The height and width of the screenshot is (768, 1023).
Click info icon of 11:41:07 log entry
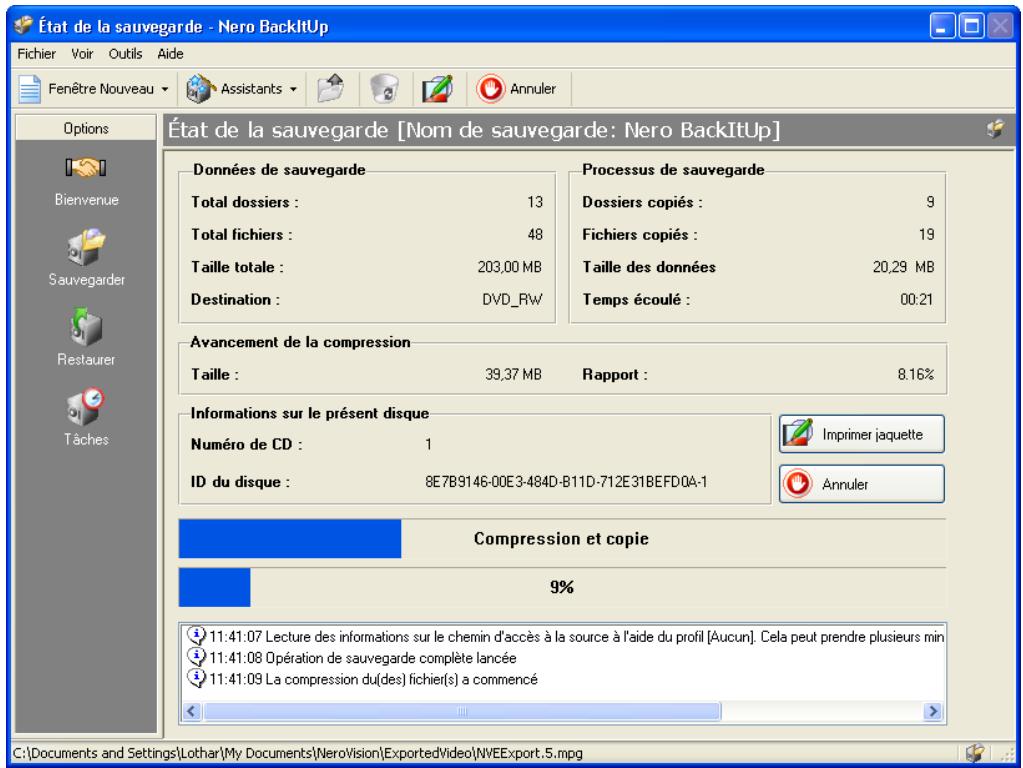(x=196, y=635)
